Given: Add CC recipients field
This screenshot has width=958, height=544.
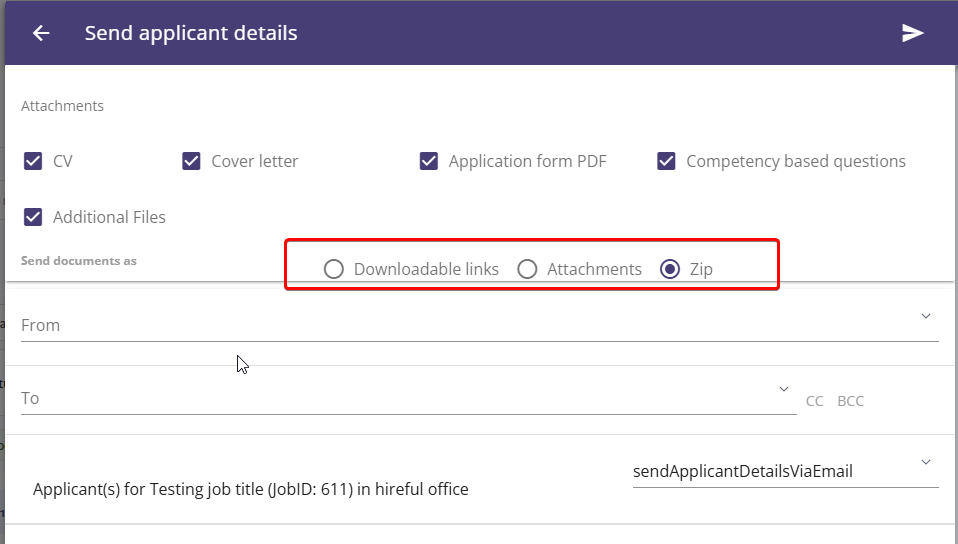Looking at the screenshot, I should click(x=814, y=401).
